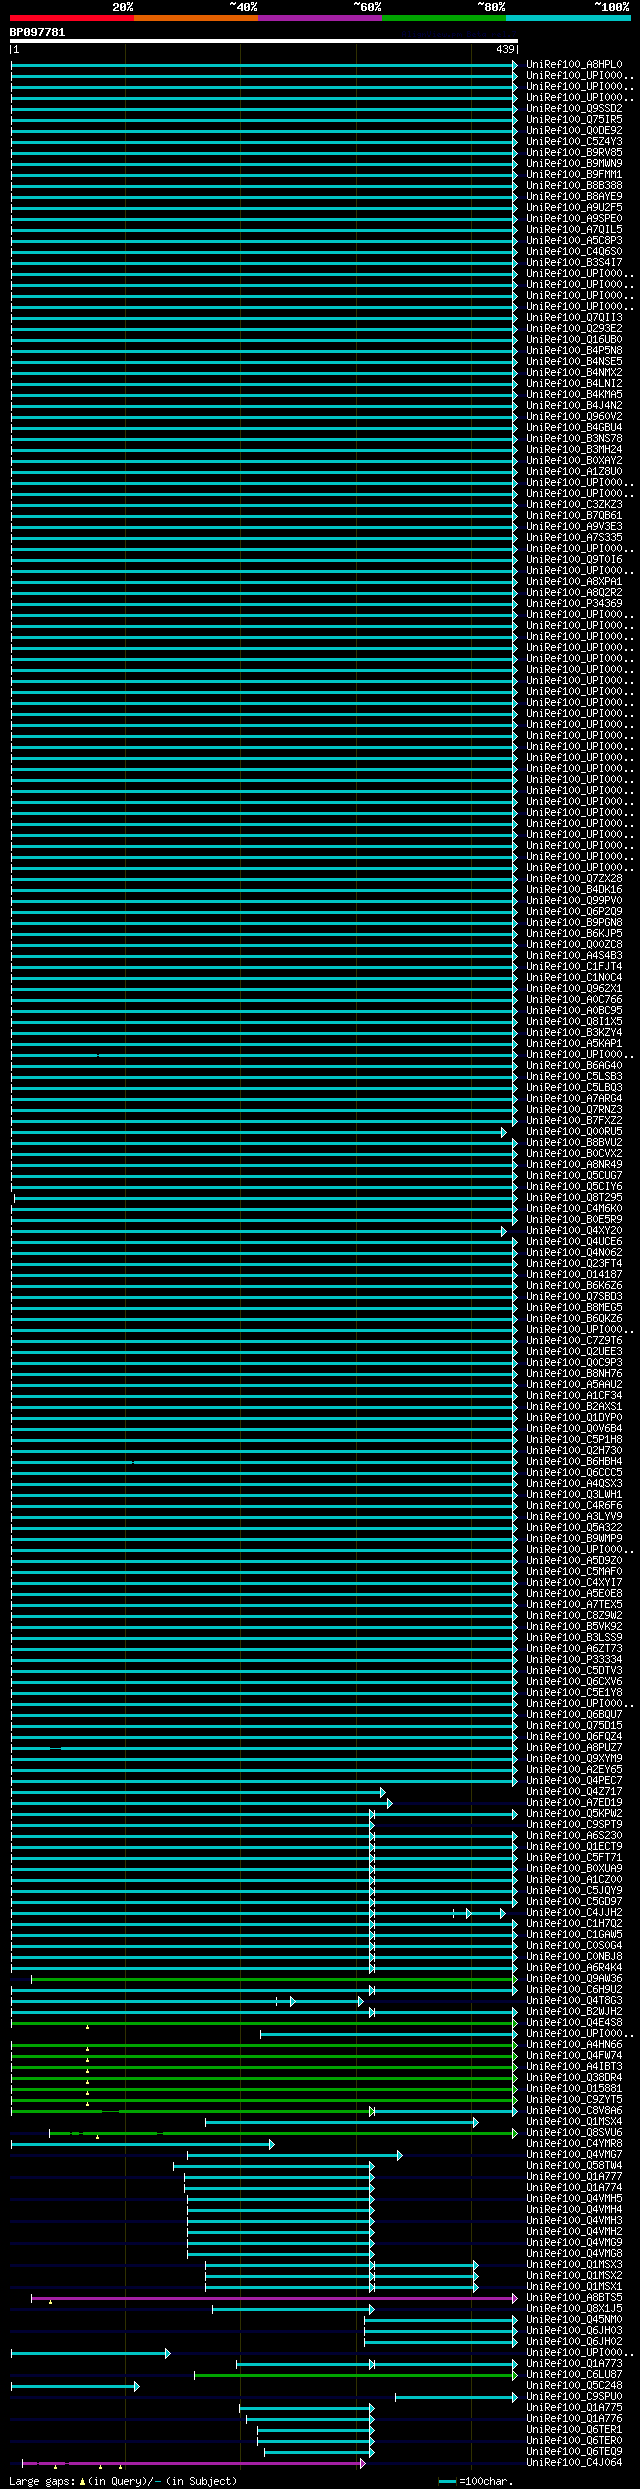Click UniRef100_A9U2F5 label
Viewport: 640px width, 2489px height.
point(574,208)
